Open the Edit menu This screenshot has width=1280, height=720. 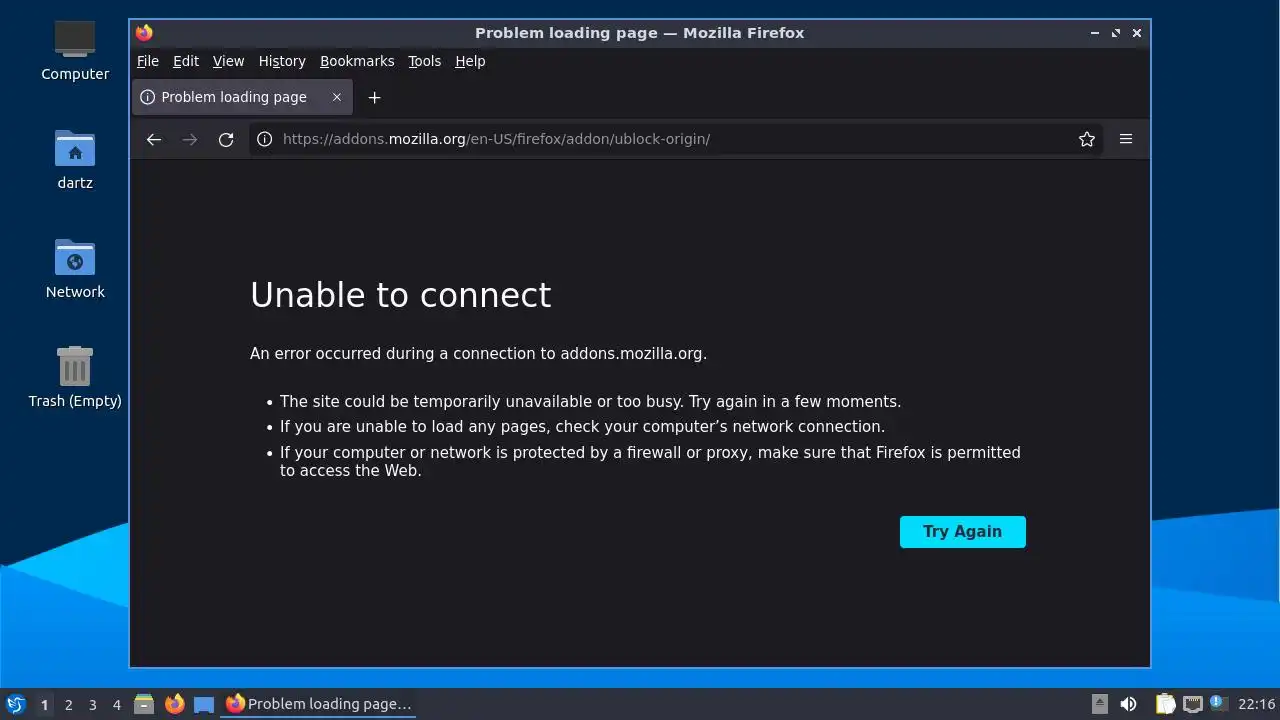click(x=186, y=61)
